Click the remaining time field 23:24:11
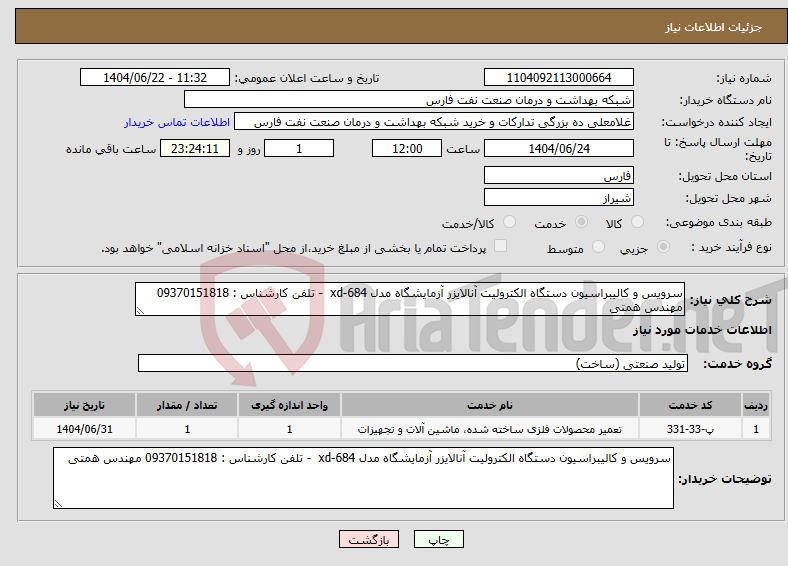This screenshot has width=788, height=566. pyautogui.click(x=195, y=148)
